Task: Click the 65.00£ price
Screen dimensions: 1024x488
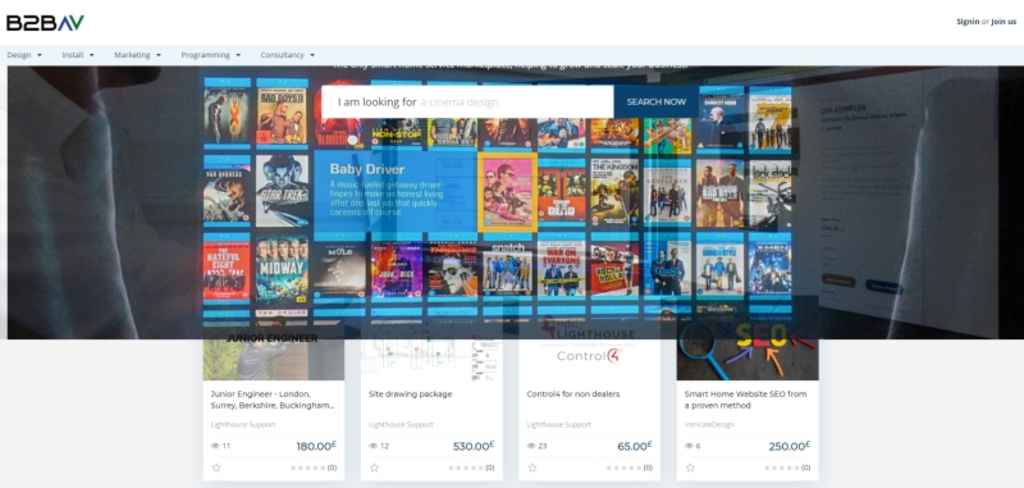Action: 635,446
